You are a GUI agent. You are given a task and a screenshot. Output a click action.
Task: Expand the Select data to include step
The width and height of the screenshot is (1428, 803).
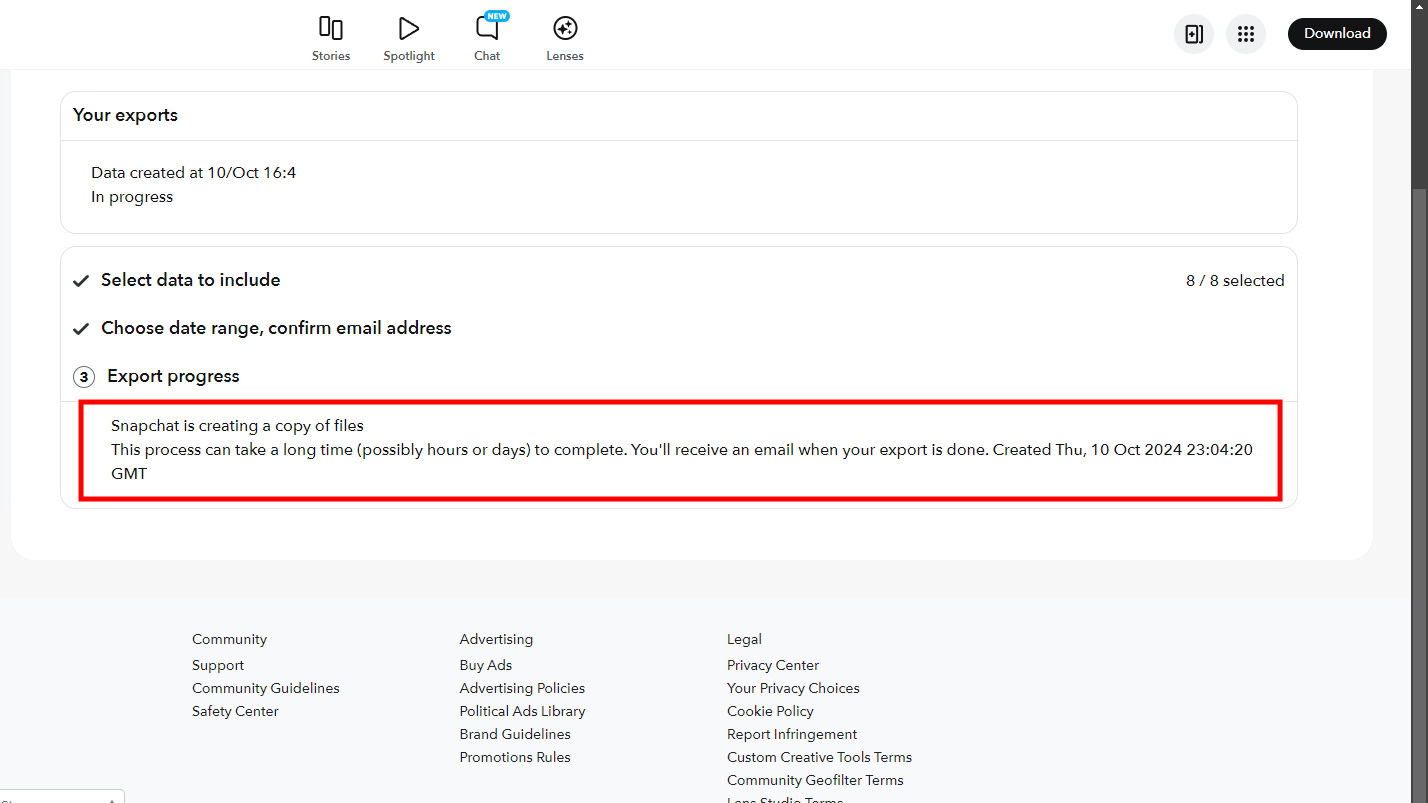pyautogui.click(x=190, y=281)
